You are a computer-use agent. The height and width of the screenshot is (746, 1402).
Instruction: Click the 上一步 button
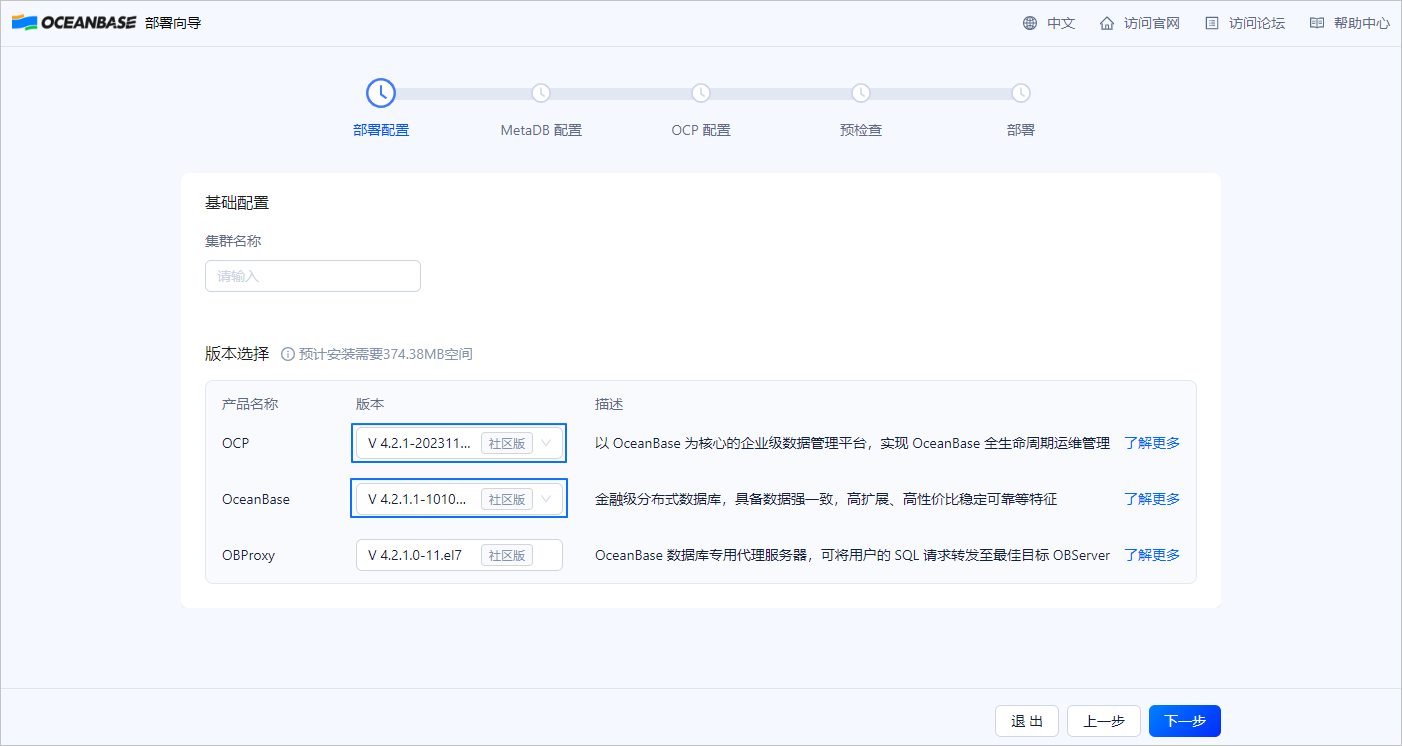[1104, 721]
